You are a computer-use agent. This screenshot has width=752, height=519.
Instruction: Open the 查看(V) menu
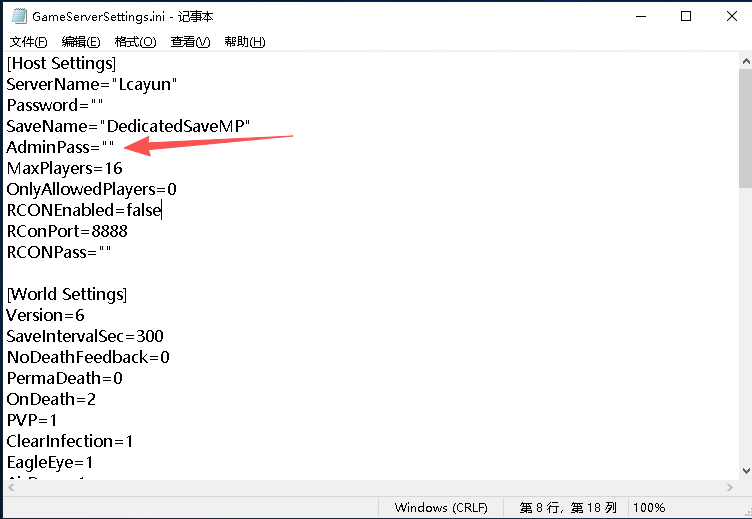[x=190, y=42]
